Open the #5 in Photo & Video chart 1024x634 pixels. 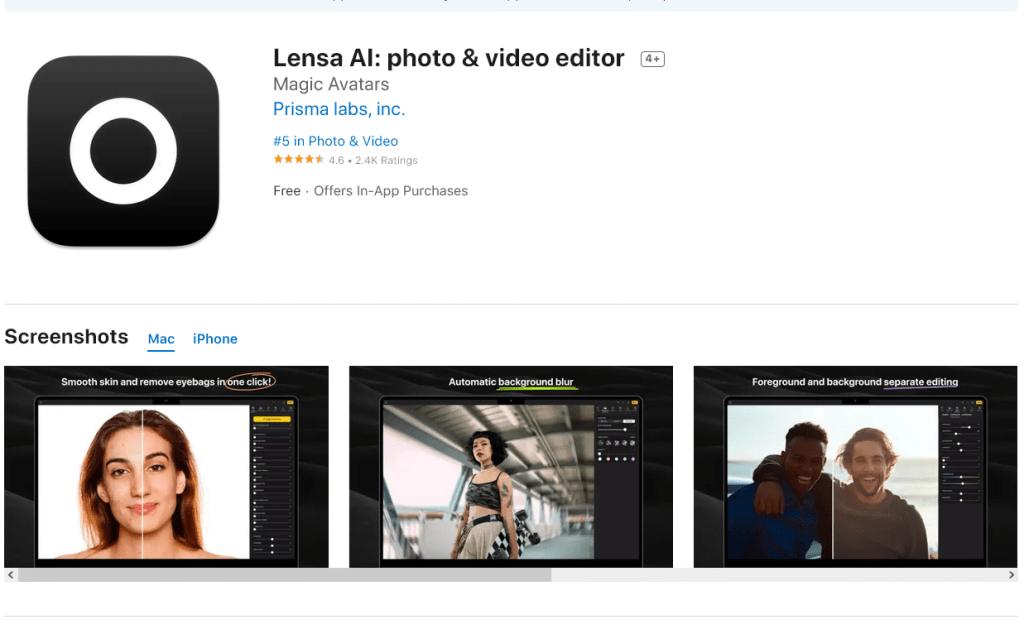(335, 141)
